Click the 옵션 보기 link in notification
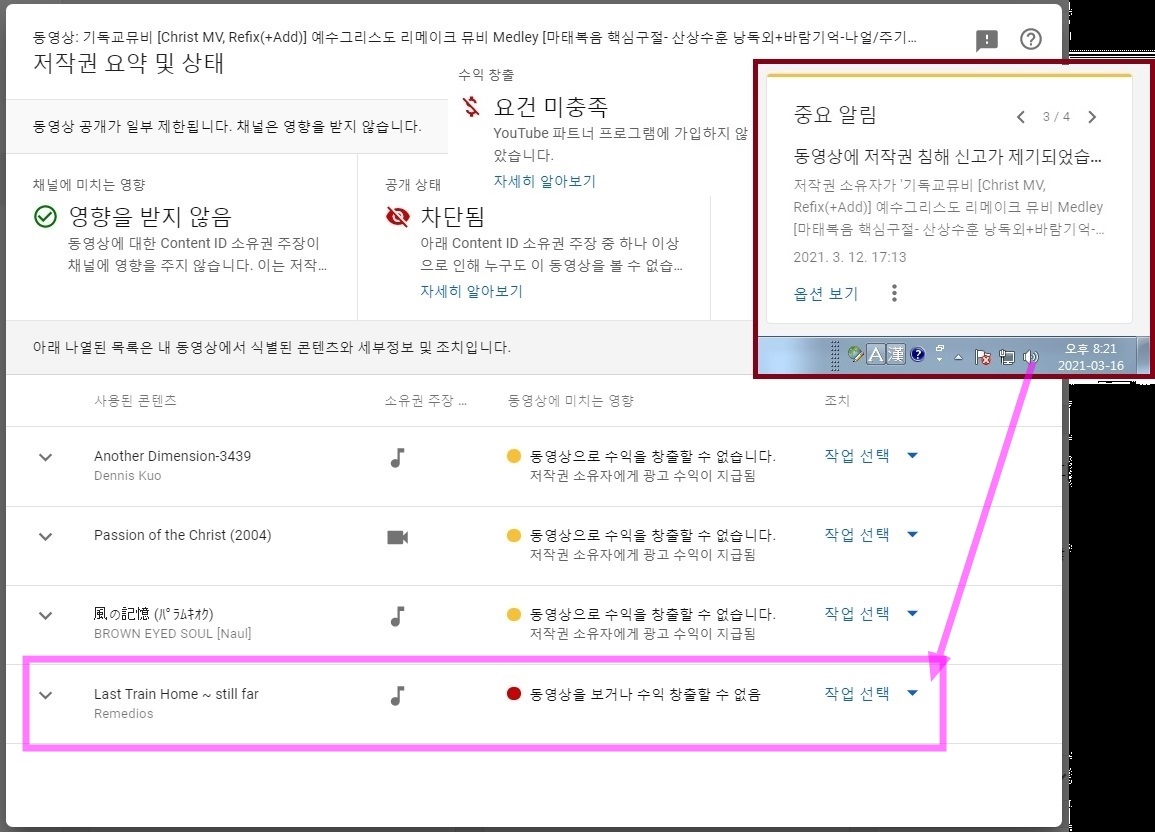 coord(826,294)
